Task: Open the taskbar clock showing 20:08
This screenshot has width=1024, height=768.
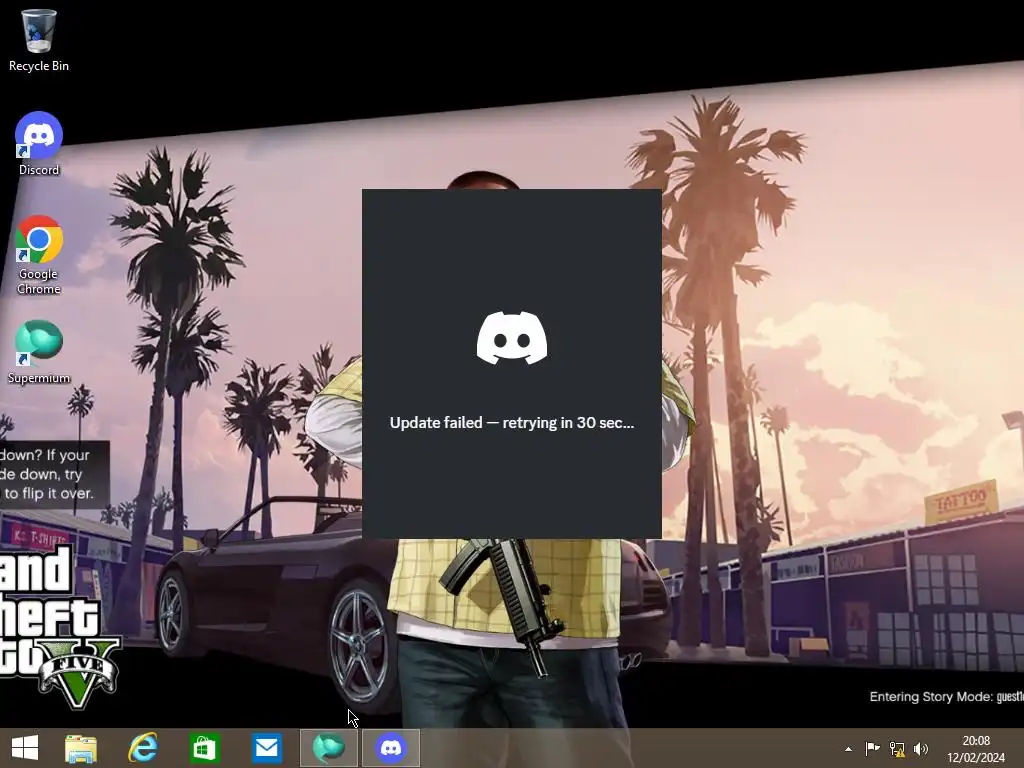Action: 976,749
